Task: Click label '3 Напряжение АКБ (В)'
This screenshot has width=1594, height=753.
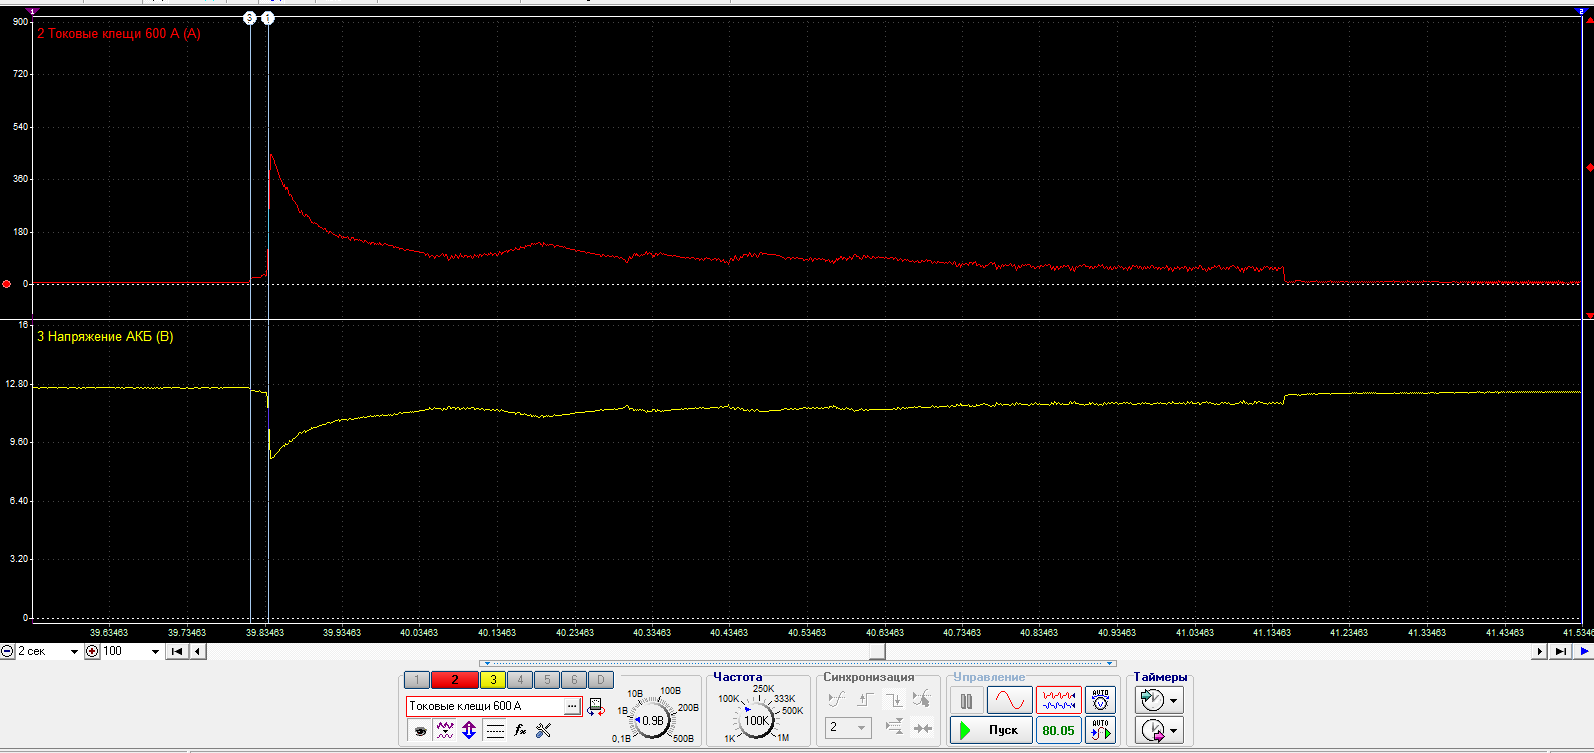Action: [x=105, y=336]
